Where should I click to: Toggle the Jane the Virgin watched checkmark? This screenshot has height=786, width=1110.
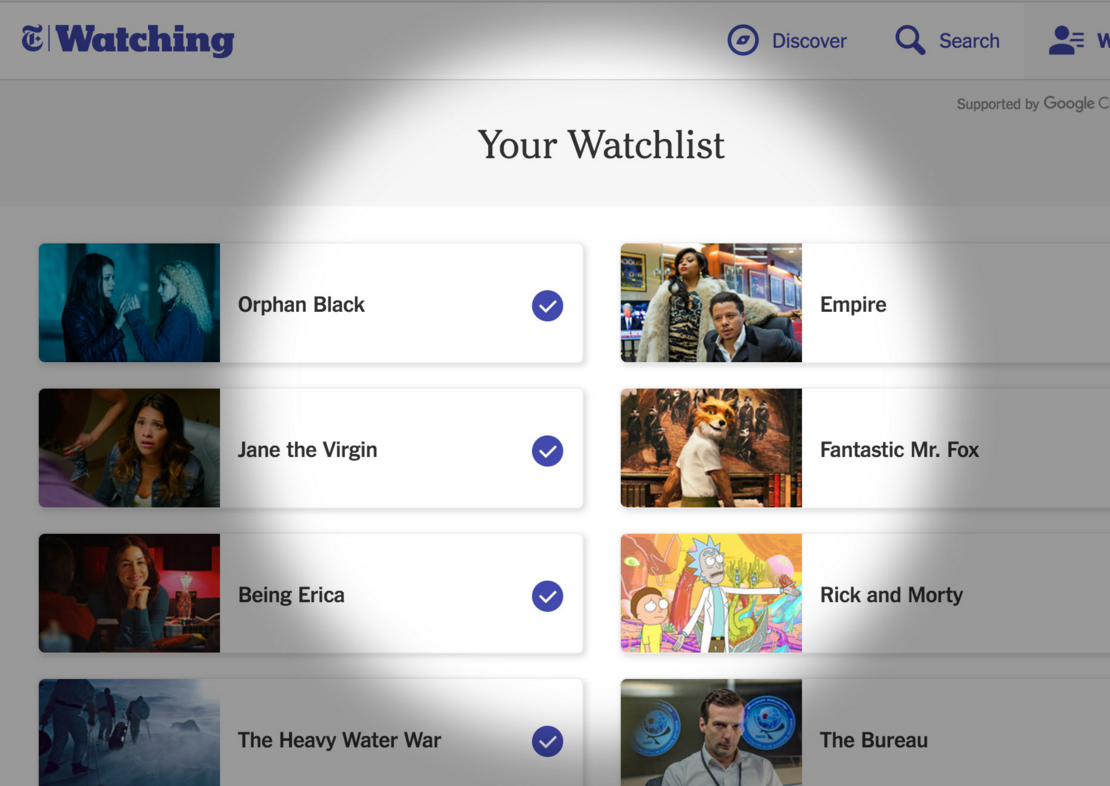[x=547, y=451]
